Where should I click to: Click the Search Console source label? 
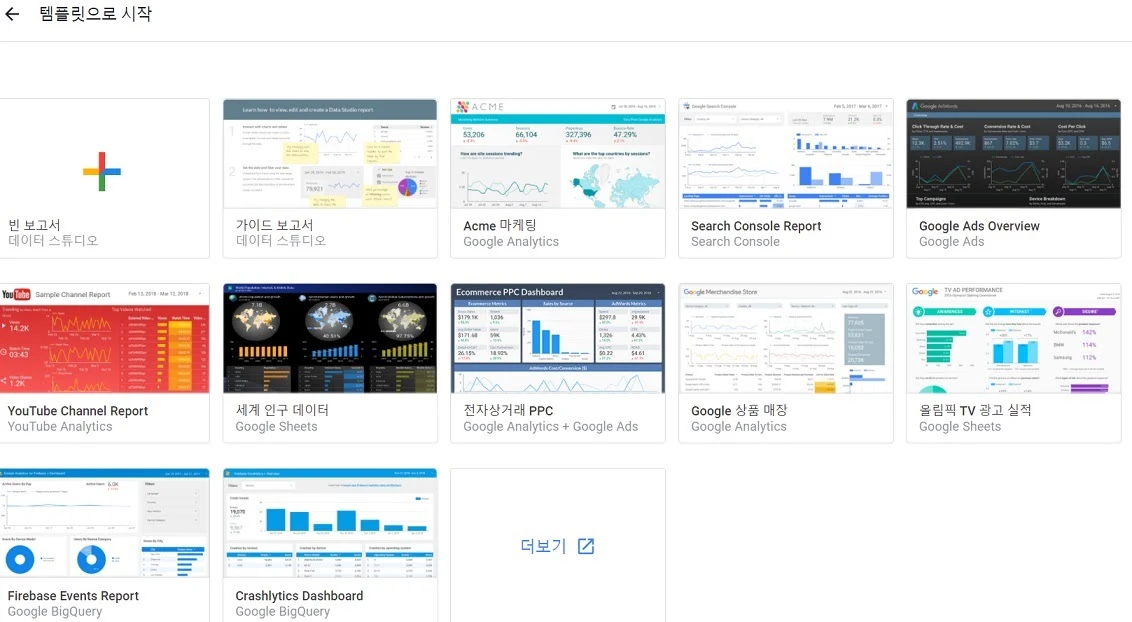(x=735, y=242)
